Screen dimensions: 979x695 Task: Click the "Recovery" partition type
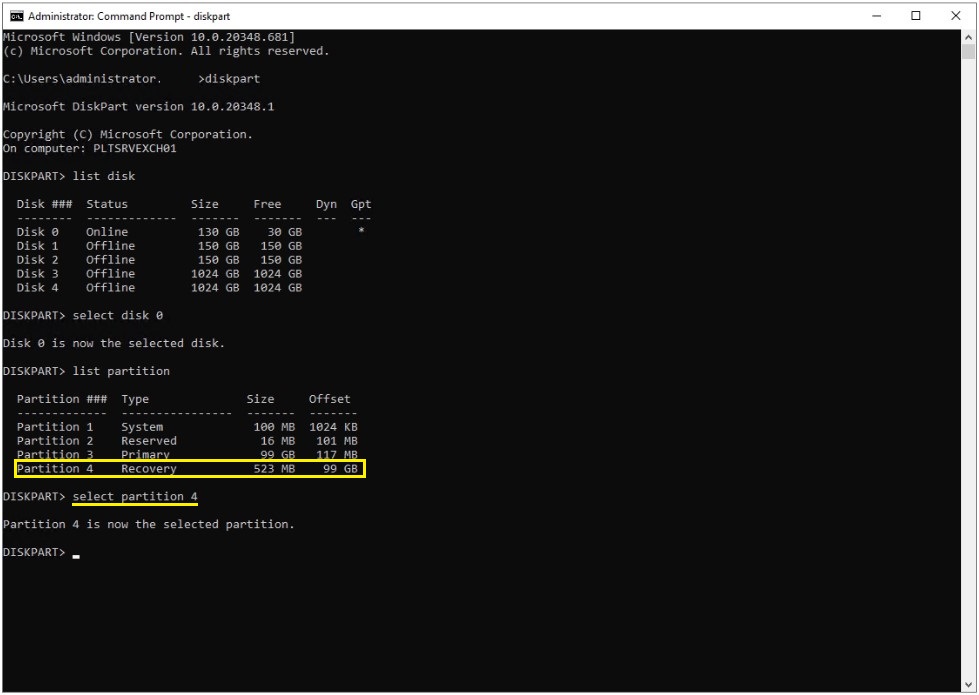click(149, 468)
